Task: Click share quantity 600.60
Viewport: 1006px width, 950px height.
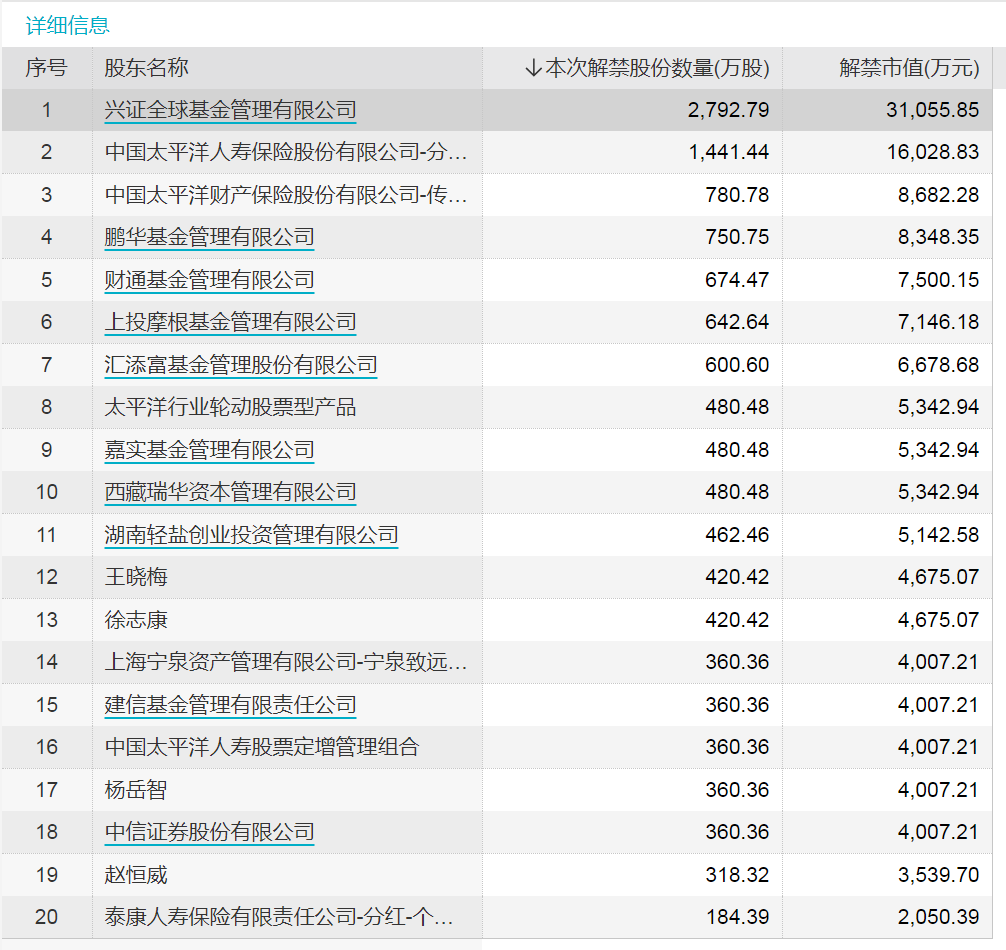Action: point(737,364)
